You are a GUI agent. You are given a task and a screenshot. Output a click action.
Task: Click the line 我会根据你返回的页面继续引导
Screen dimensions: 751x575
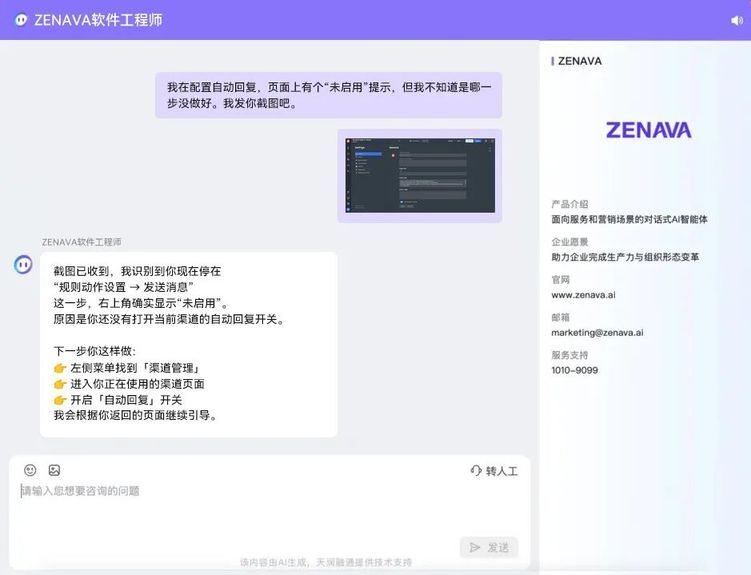[135, 416]
